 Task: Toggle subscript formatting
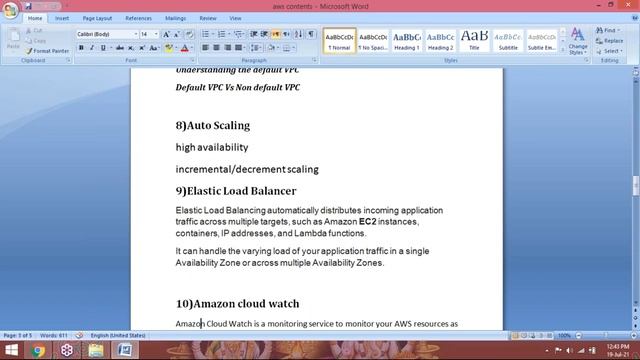click(131, 48)
